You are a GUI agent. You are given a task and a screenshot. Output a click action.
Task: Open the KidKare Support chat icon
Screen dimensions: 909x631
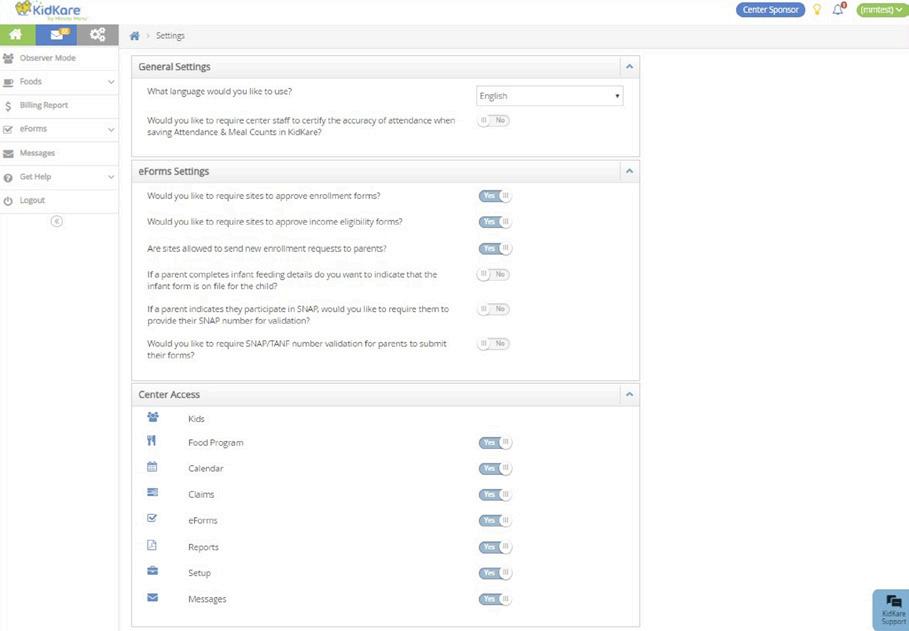[893, 607]
